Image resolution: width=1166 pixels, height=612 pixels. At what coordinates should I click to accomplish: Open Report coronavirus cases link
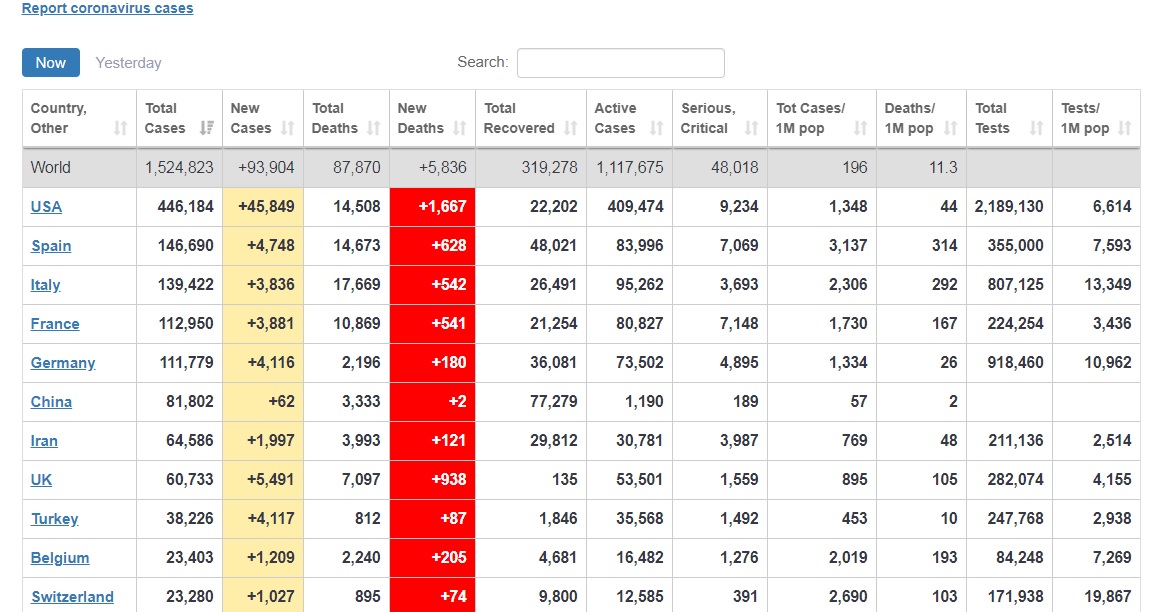tap(107, 8)
